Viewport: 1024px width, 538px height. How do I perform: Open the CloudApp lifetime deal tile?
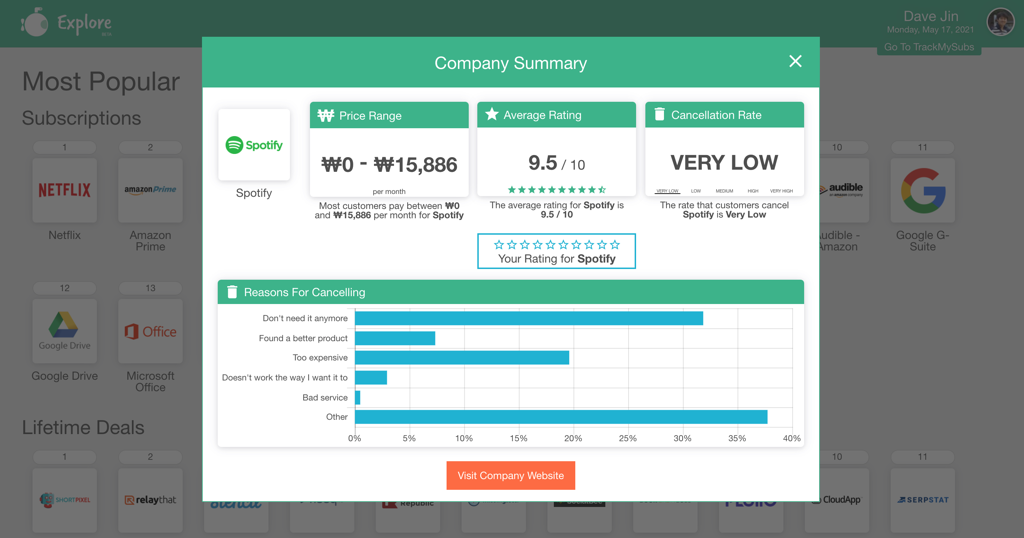click(x=837, y=499)
